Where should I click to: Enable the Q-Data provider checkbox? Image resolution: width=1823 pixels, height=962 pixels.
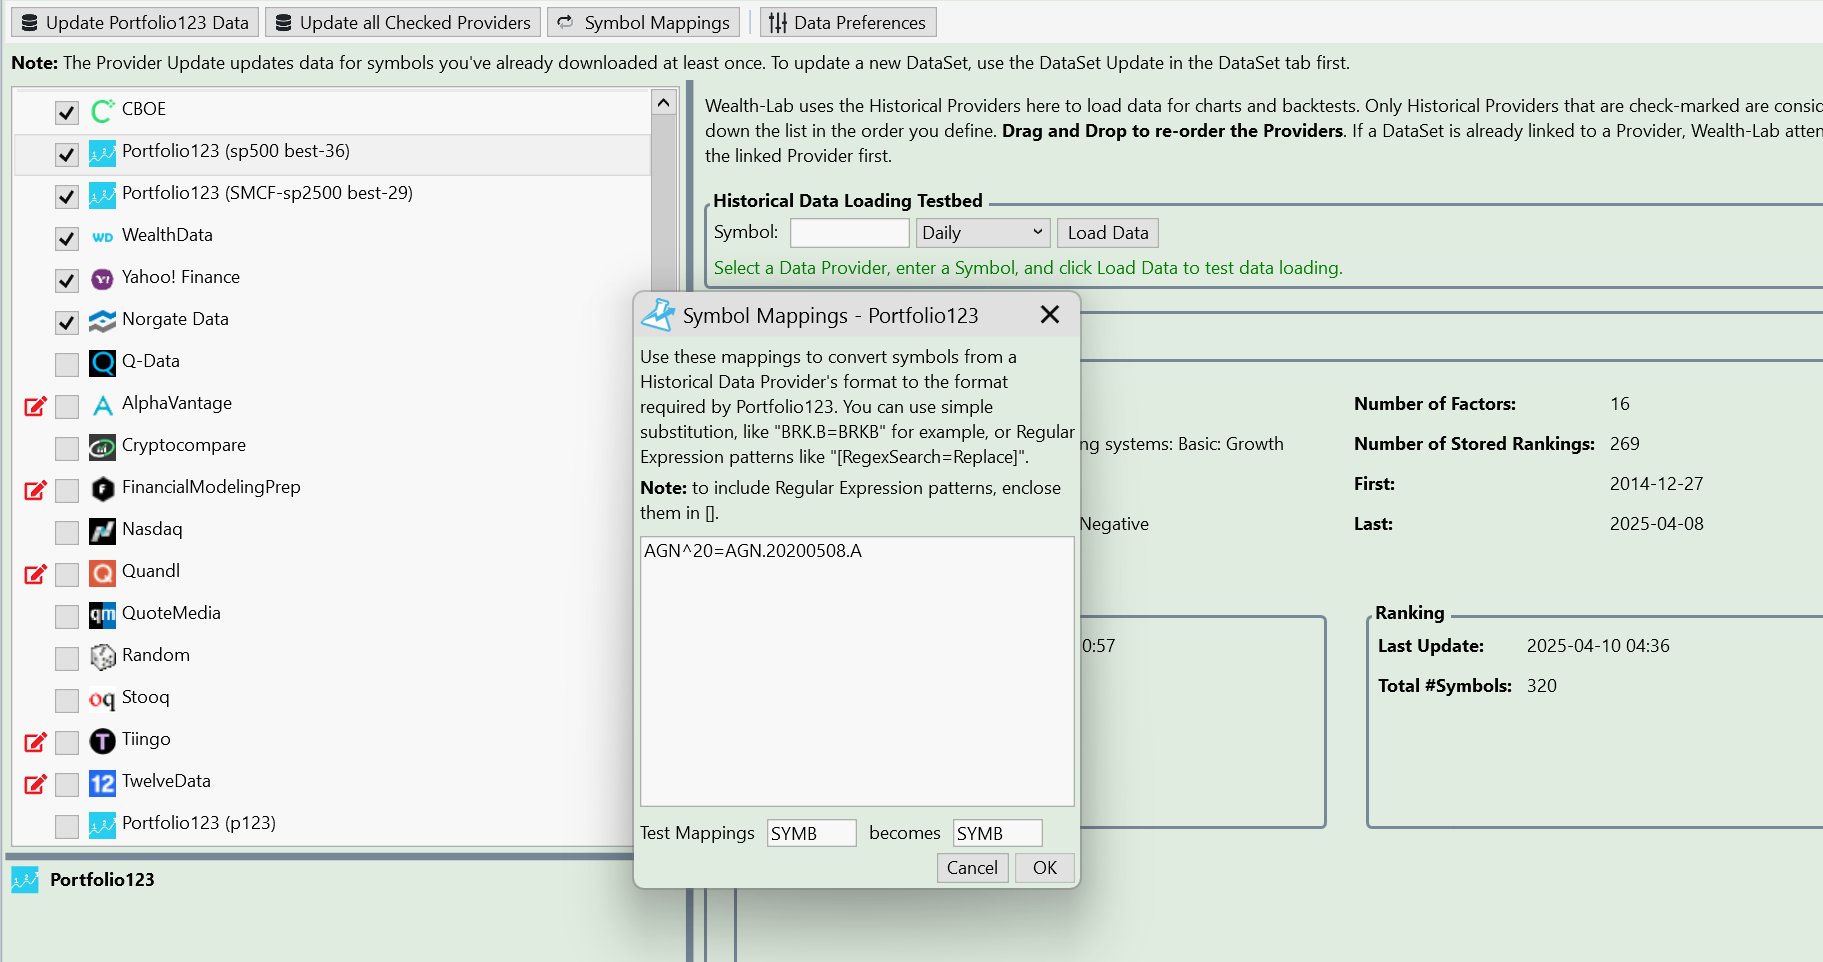(x=67, y=364)
